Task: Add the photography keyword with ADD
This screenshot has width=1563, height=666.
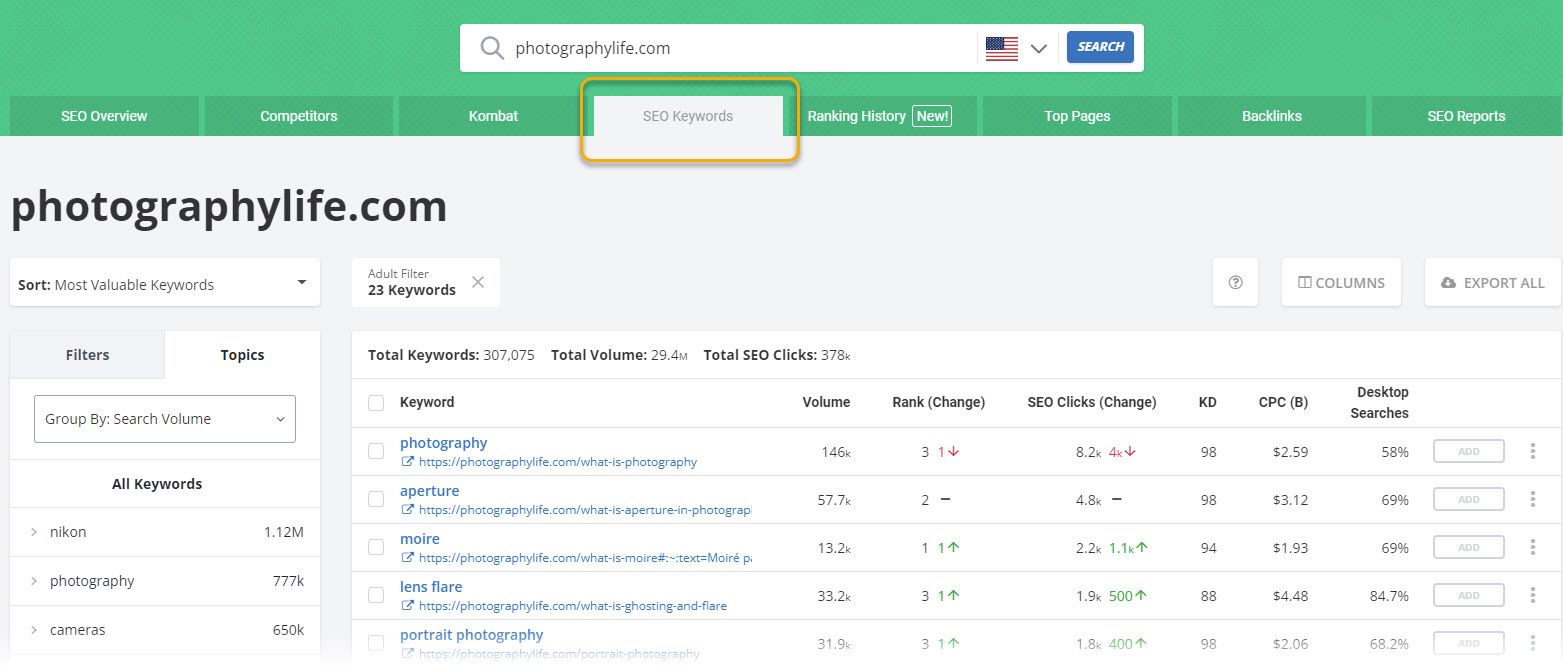Action: coord(1469,452)
